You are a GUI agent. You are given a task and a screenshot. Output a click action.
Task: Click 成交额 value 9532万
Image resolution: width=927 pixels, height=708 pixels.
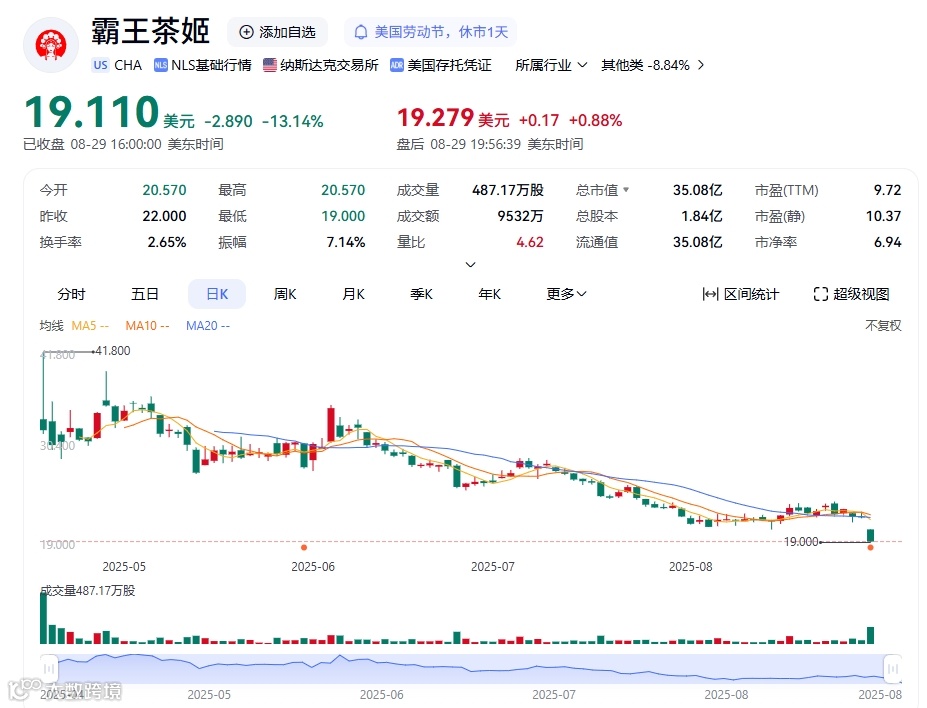tap(520, 216)
